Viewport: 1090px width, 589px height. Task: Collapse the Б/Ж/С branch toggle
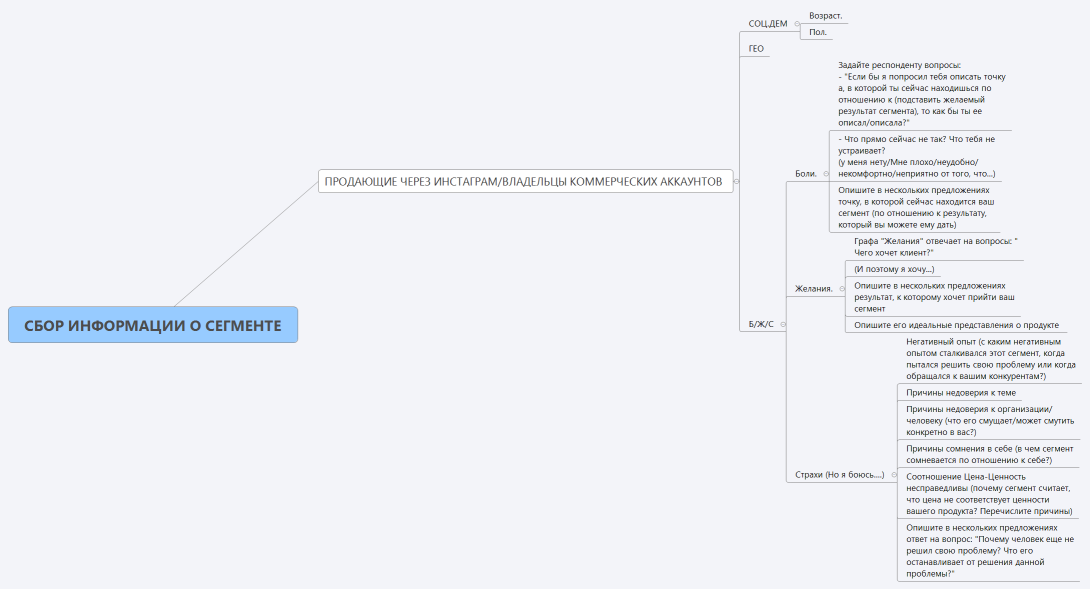tap(782, 324)
